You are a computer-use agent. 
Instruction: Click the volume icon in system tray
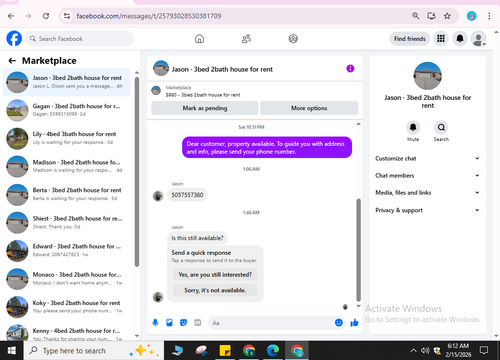tap(425, 350)
